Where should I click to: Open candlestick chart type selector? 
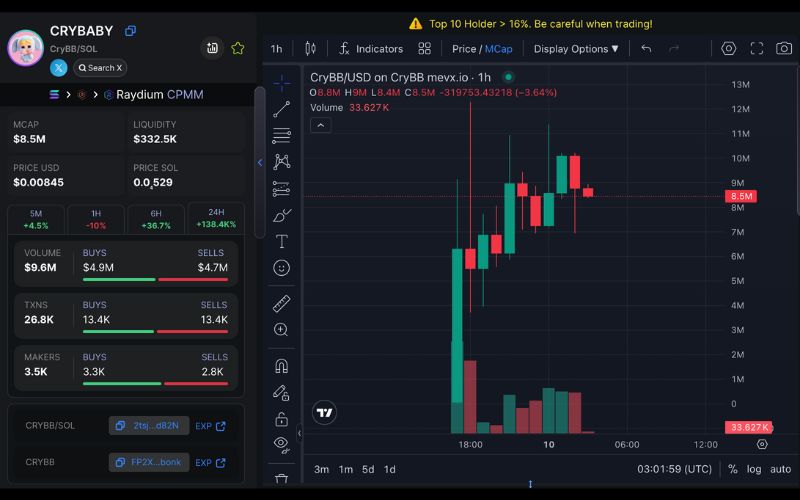point(310,48)
